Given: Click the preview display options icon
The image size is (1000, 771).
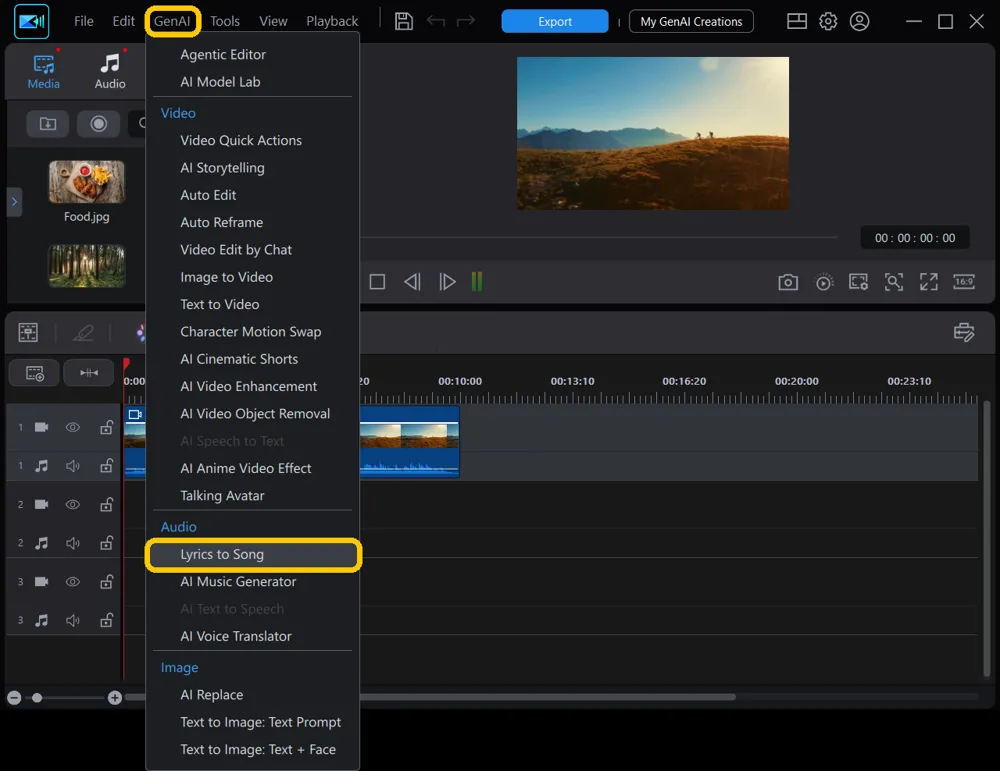Looking at the screenshot, I should coord(858,282).
